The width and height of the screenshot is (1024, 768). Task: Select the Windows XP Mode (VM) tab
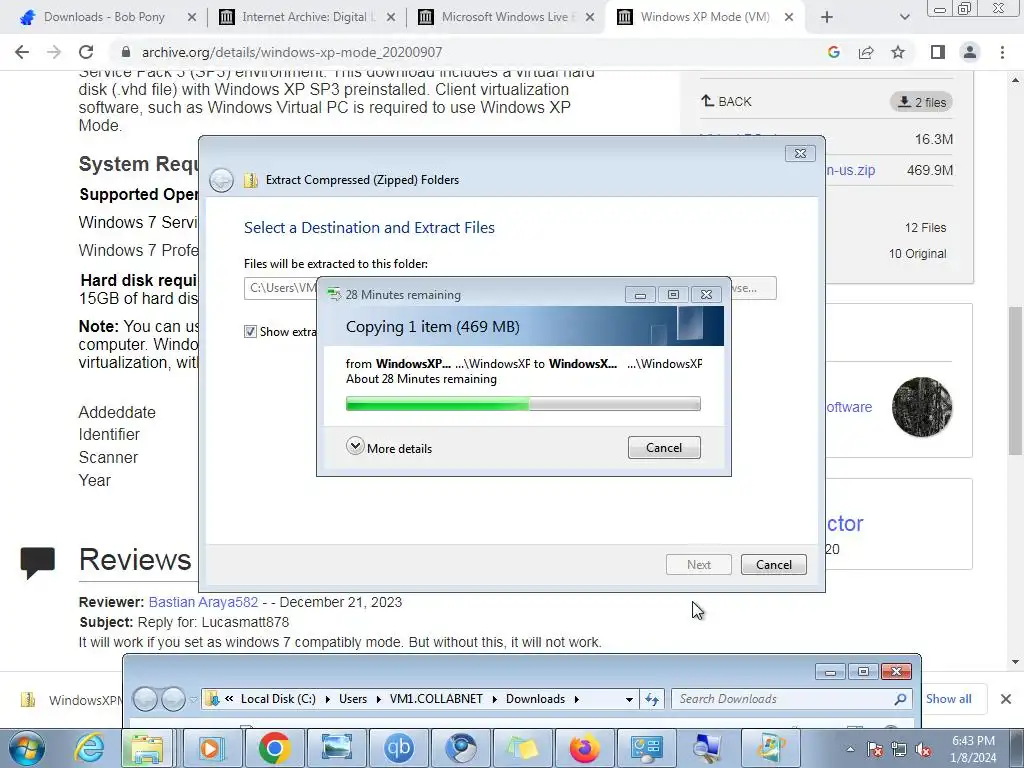[x=705, y=17]
